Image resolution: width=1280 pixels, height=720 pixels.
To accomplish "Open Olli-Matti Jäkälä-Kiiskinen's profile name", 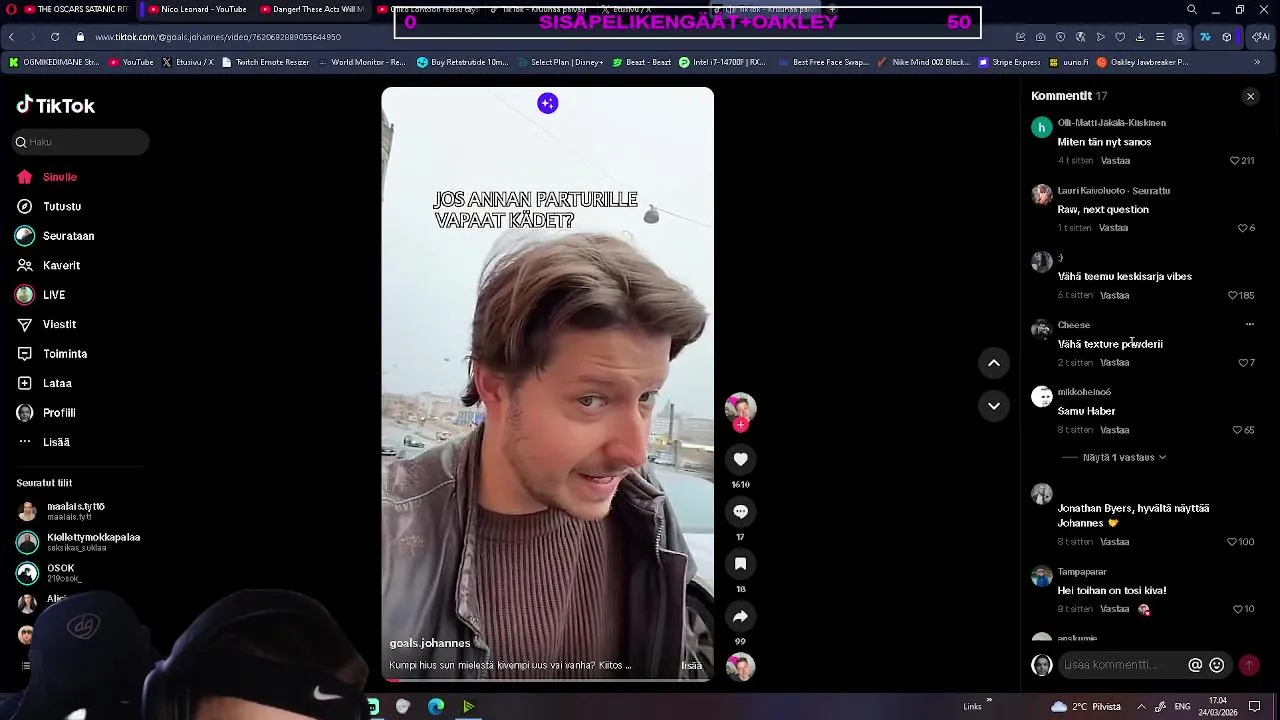I will (1111, 123).
